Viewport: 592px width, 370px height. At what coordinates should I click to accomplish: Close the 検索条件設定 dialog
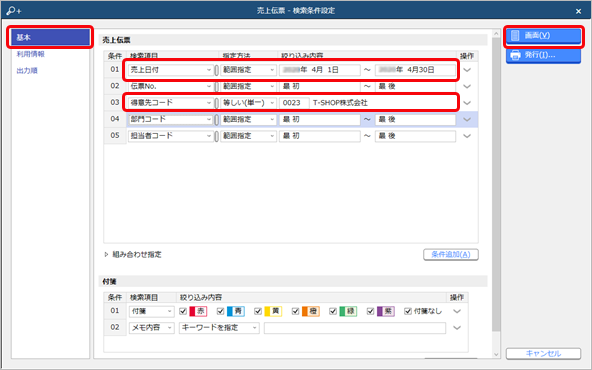[x=578, y=11]
